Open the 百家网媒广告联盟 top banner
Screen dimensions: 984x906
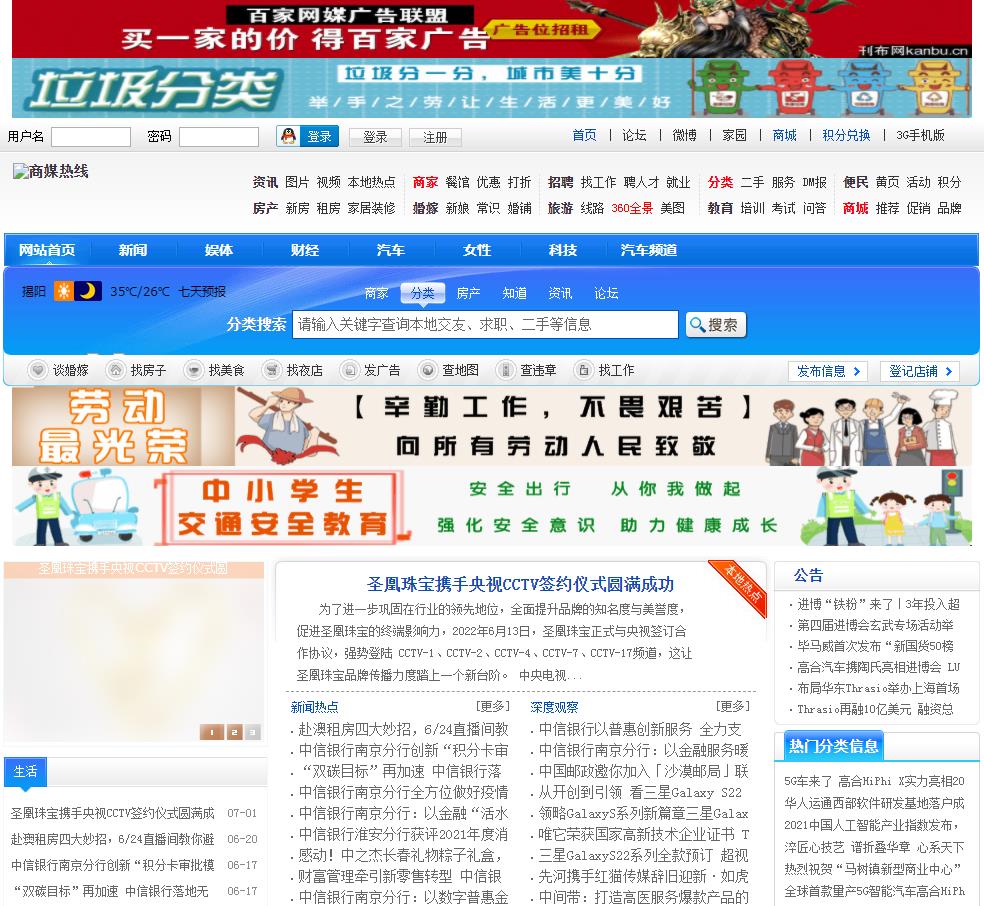tap(492, 29)
